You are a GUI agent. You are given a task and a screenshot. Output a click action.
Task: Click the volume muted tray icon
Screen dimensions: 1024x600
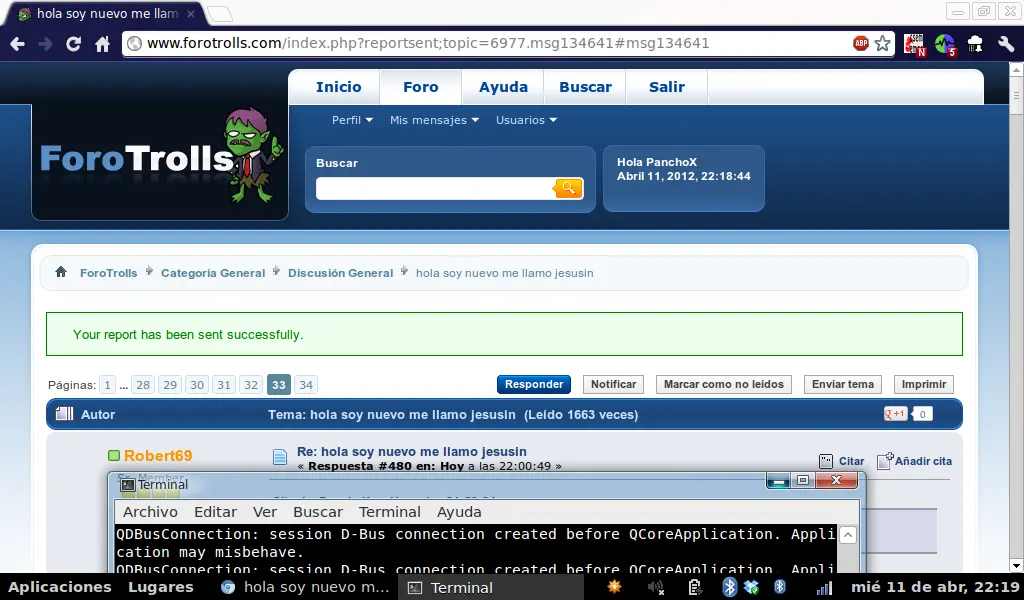point(656,588)
